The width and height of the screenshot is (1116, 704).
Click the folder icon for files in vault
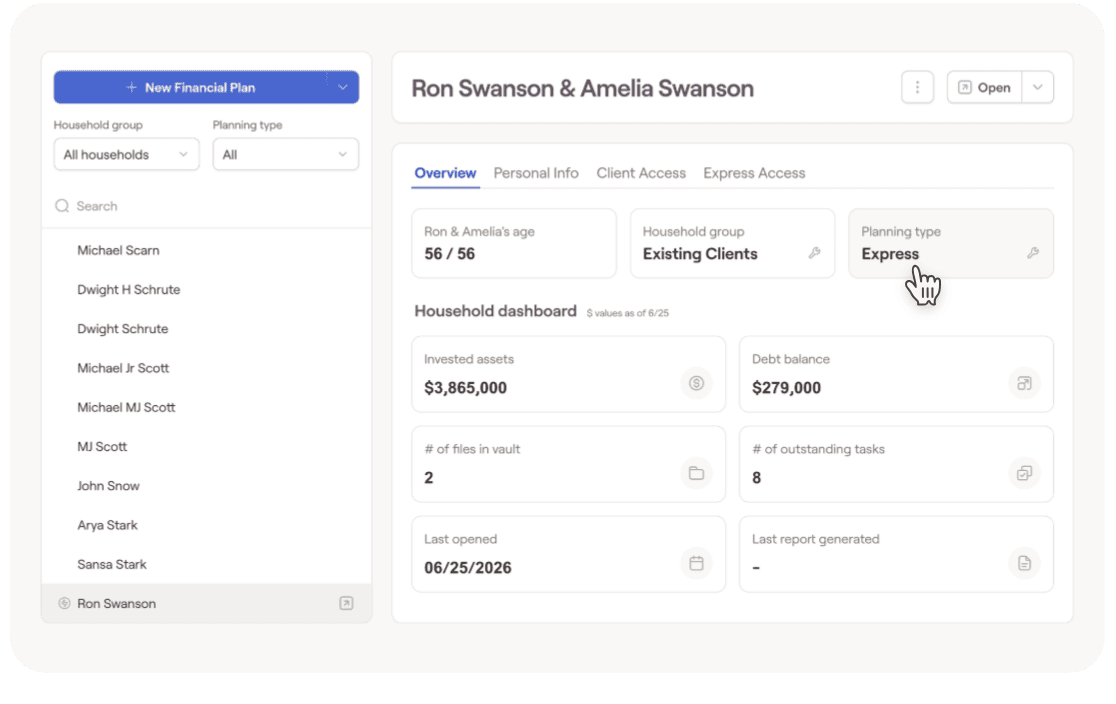click(x=696, y=473)
